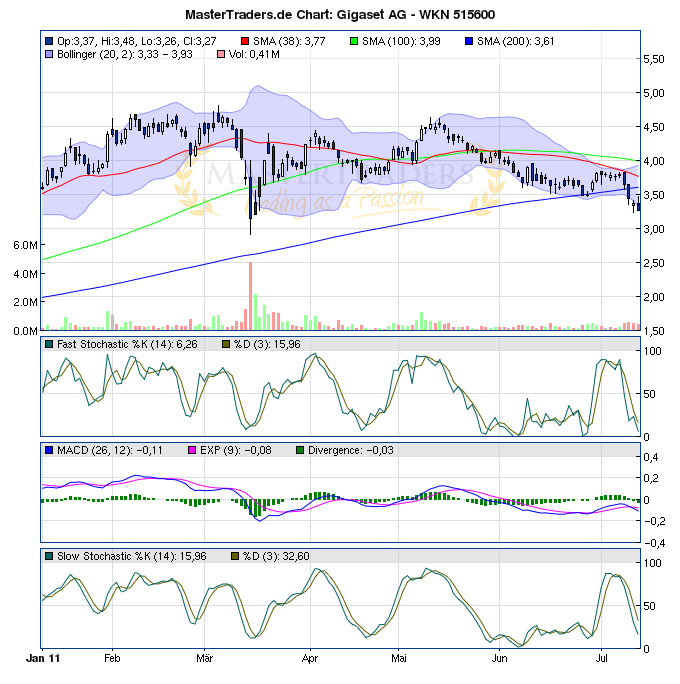This screenshot has height=684, width=680.
Task: Click the EXP (9): -0,08 label
Action: click(236, 450)
